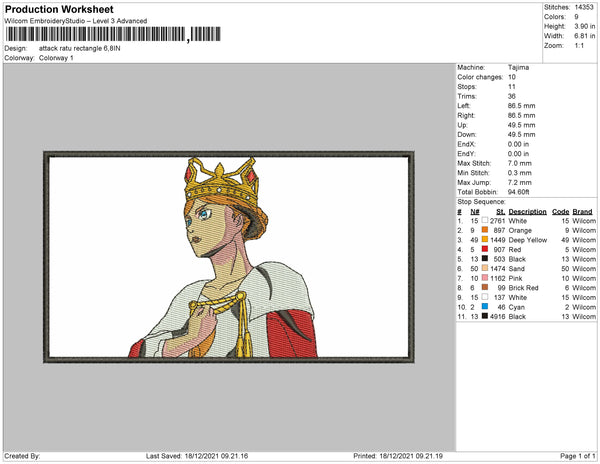600x464 pixels.
Task: Click the Right value '86.5 mm'
Action: click(x=522, y=115)
